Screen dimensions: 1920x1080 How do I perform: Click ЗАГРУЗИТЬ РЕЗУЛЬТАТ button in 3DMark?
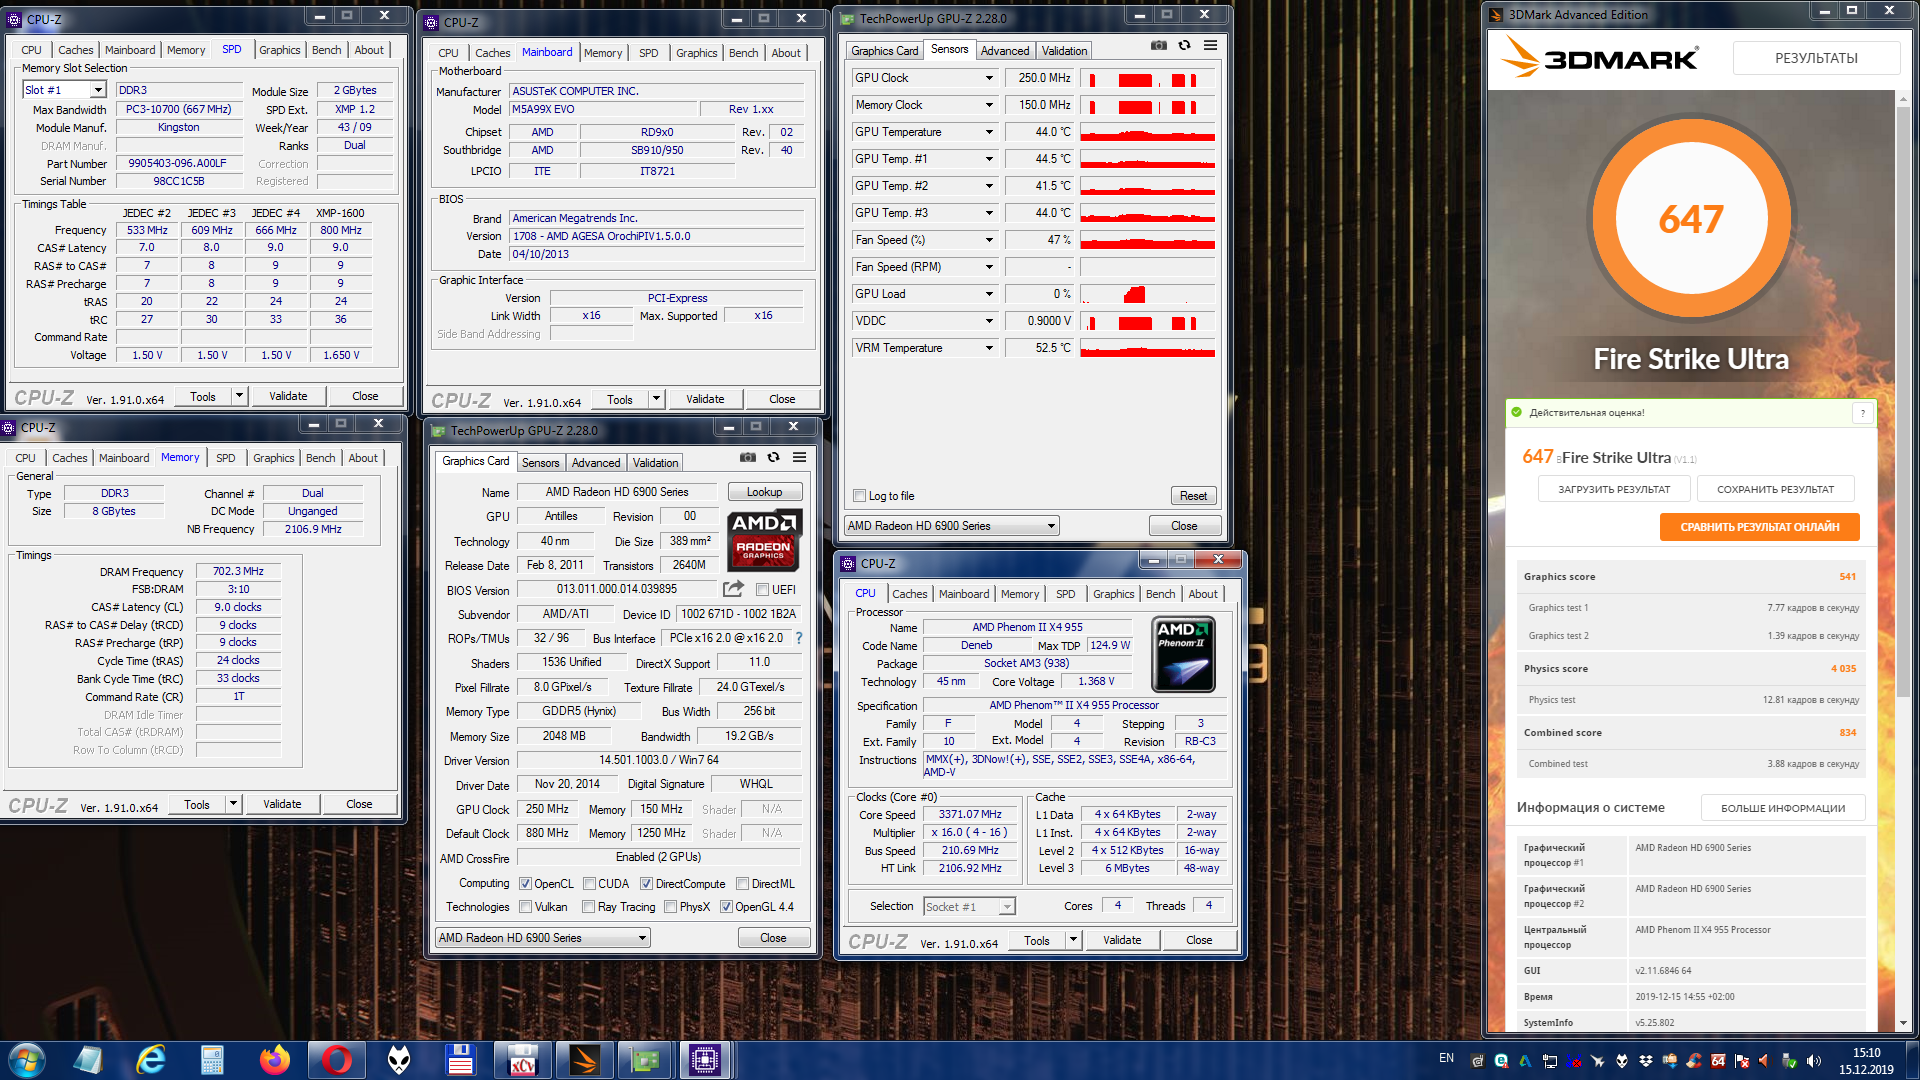pos(1614,489)
